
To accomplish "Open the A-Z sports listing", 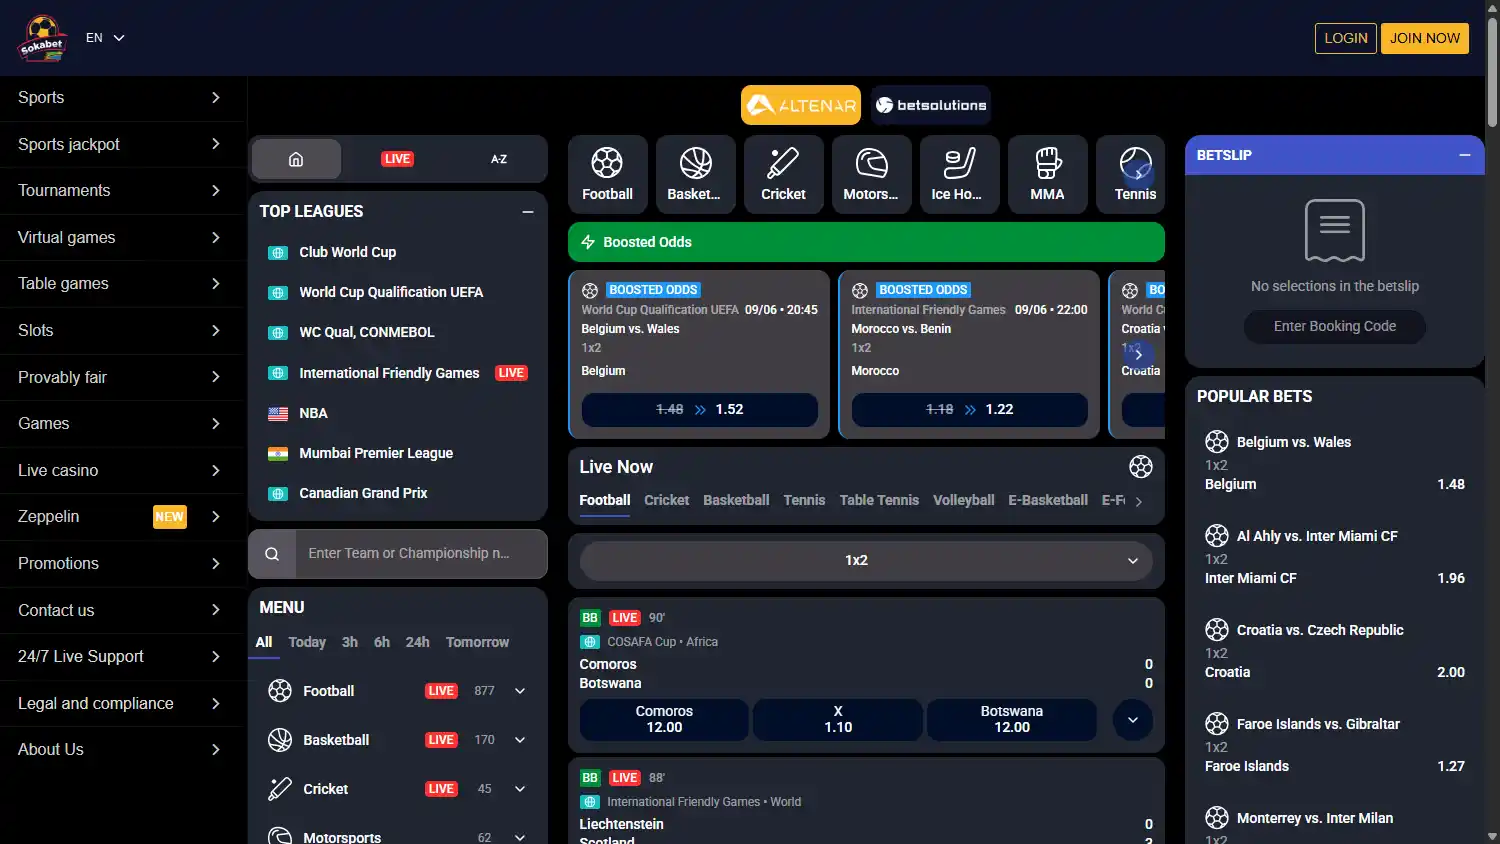I will 499,159.
